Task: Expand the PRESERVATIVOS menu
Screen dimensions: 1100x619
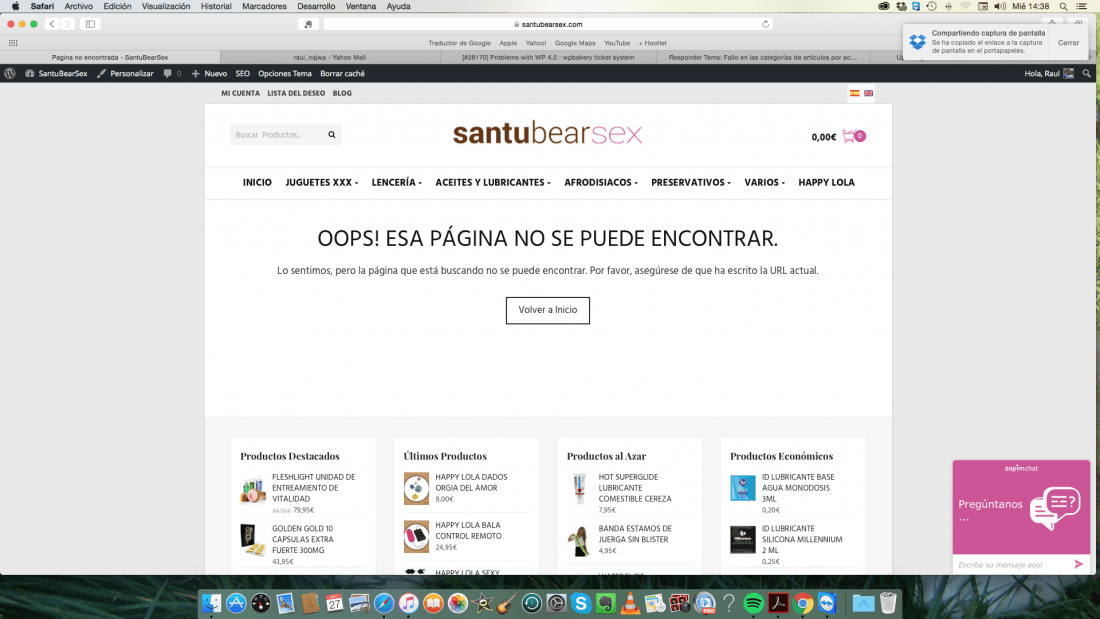Action: coord(690,182)
